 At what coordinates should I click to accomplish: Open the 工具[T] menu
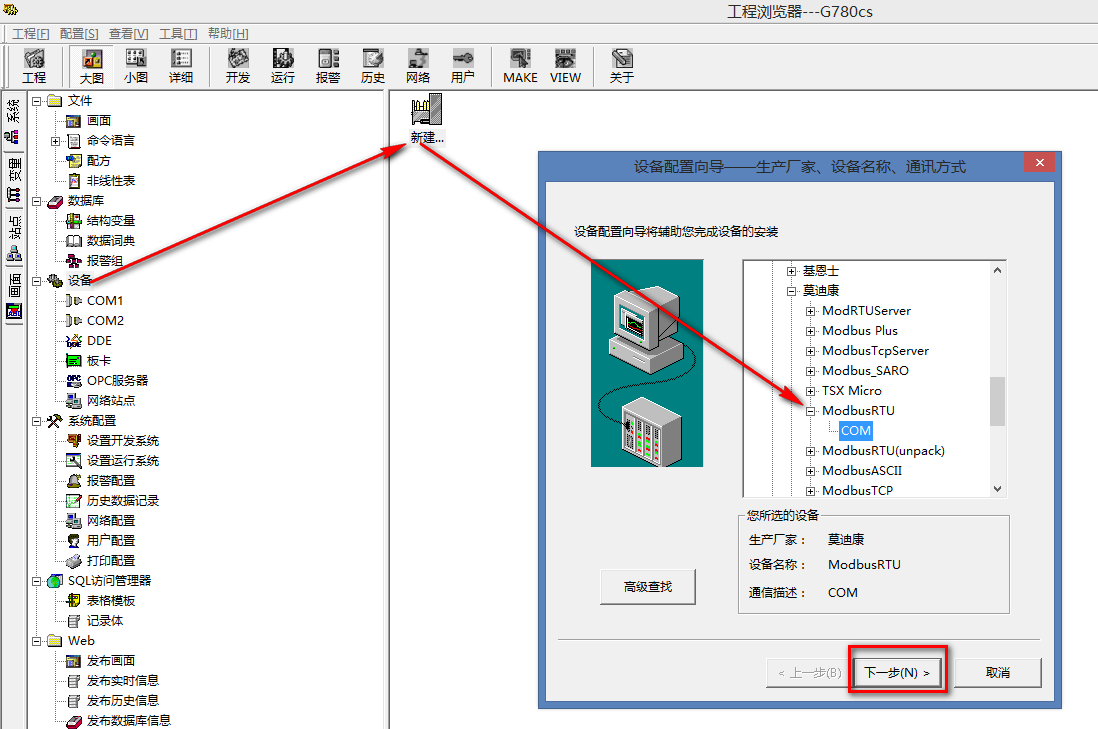(178, 33)
